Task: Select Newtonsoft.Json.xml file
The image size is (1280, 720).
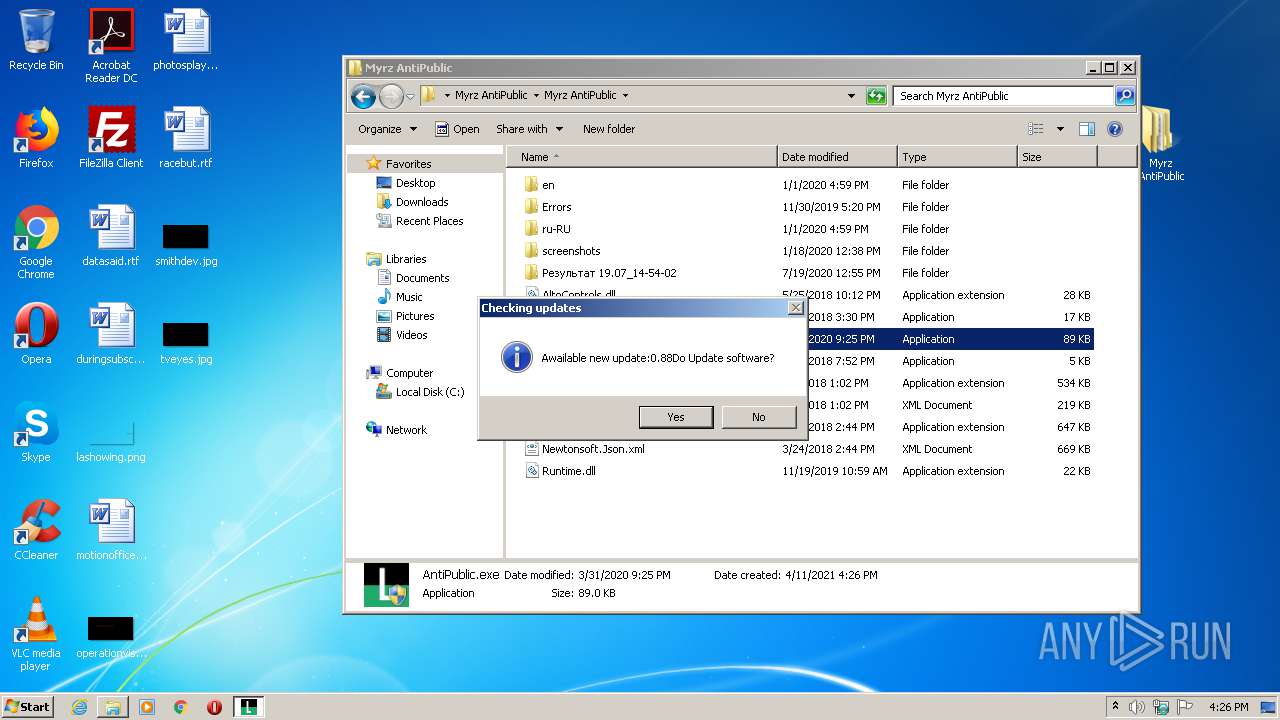Action: click(592, 449)
